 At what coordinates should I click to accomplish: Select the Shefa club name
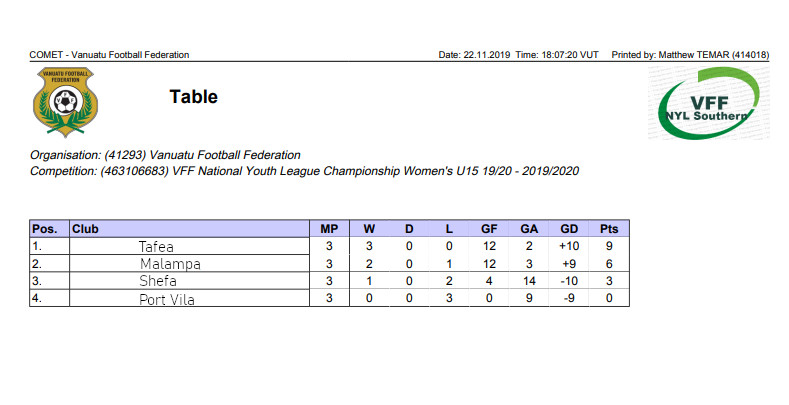pos(158,281)
